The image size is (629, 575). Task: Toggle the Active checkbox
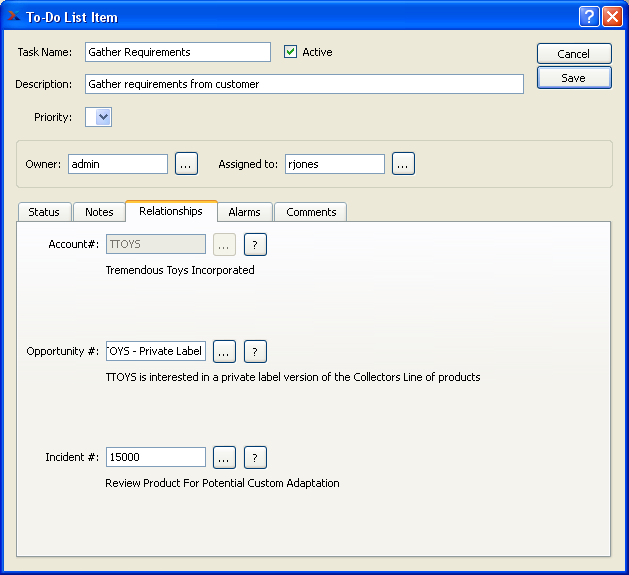(x=290, y=52)
